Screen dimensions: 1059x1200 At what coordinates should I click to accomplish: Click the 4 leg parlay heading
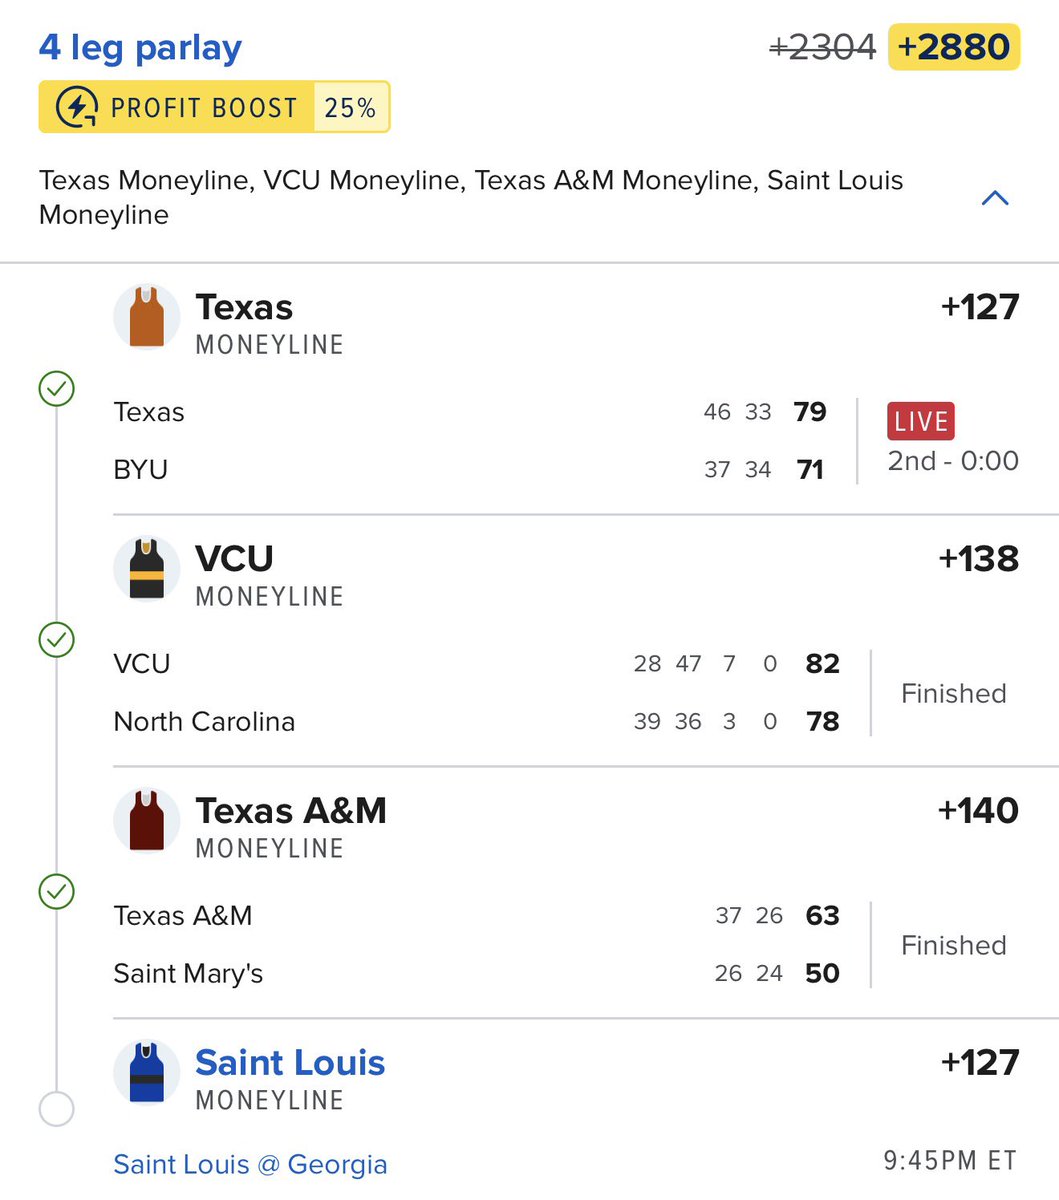(140, 48)
